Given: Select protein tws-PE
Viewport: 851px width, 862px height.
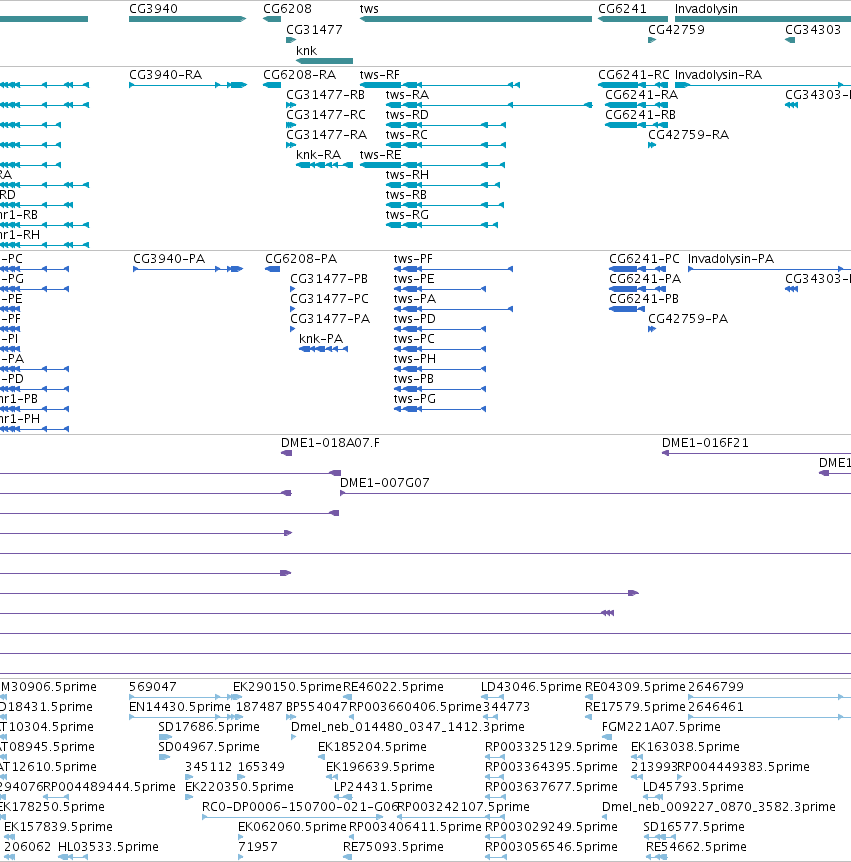Looking at the screenshot, I should pos(440,289).
